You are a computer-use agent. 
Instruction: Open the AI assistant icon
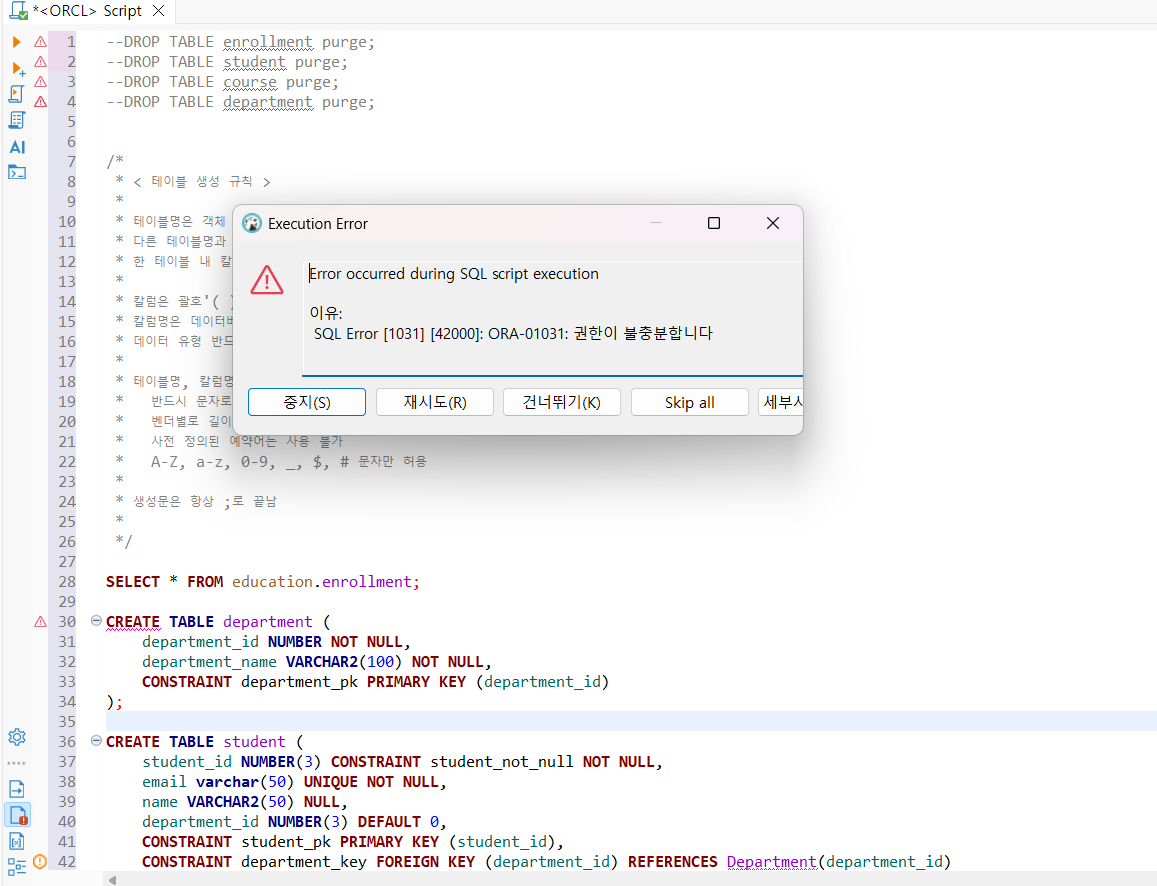pyautogui.click(x=17, y=147)
